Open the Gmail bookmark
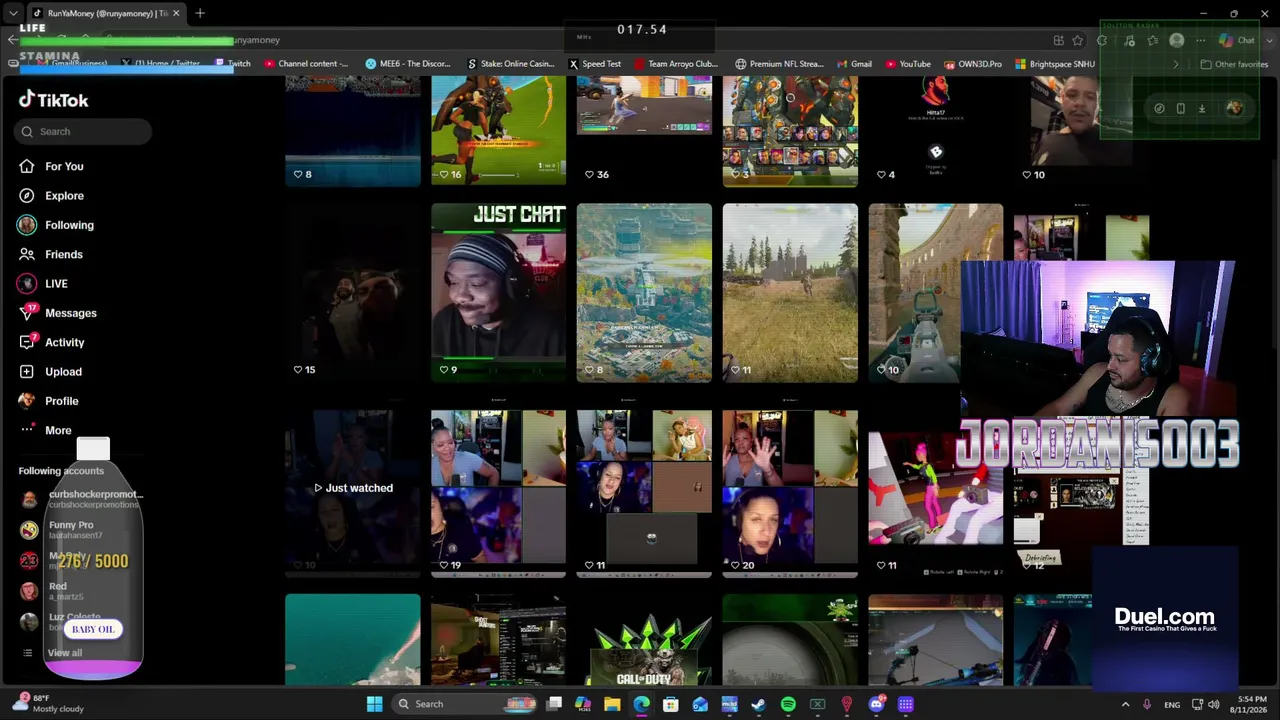The image size is (1280, 720). [x=854, y=64]
